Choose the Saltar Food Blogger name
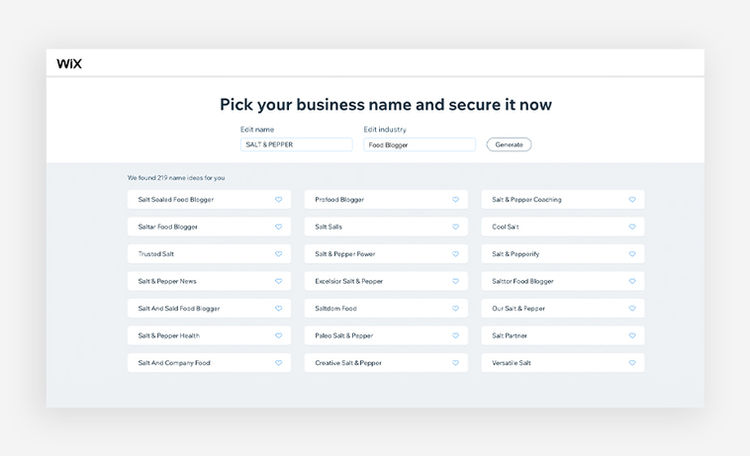Viewport: 750px width, 456px height. coord(209,227)
